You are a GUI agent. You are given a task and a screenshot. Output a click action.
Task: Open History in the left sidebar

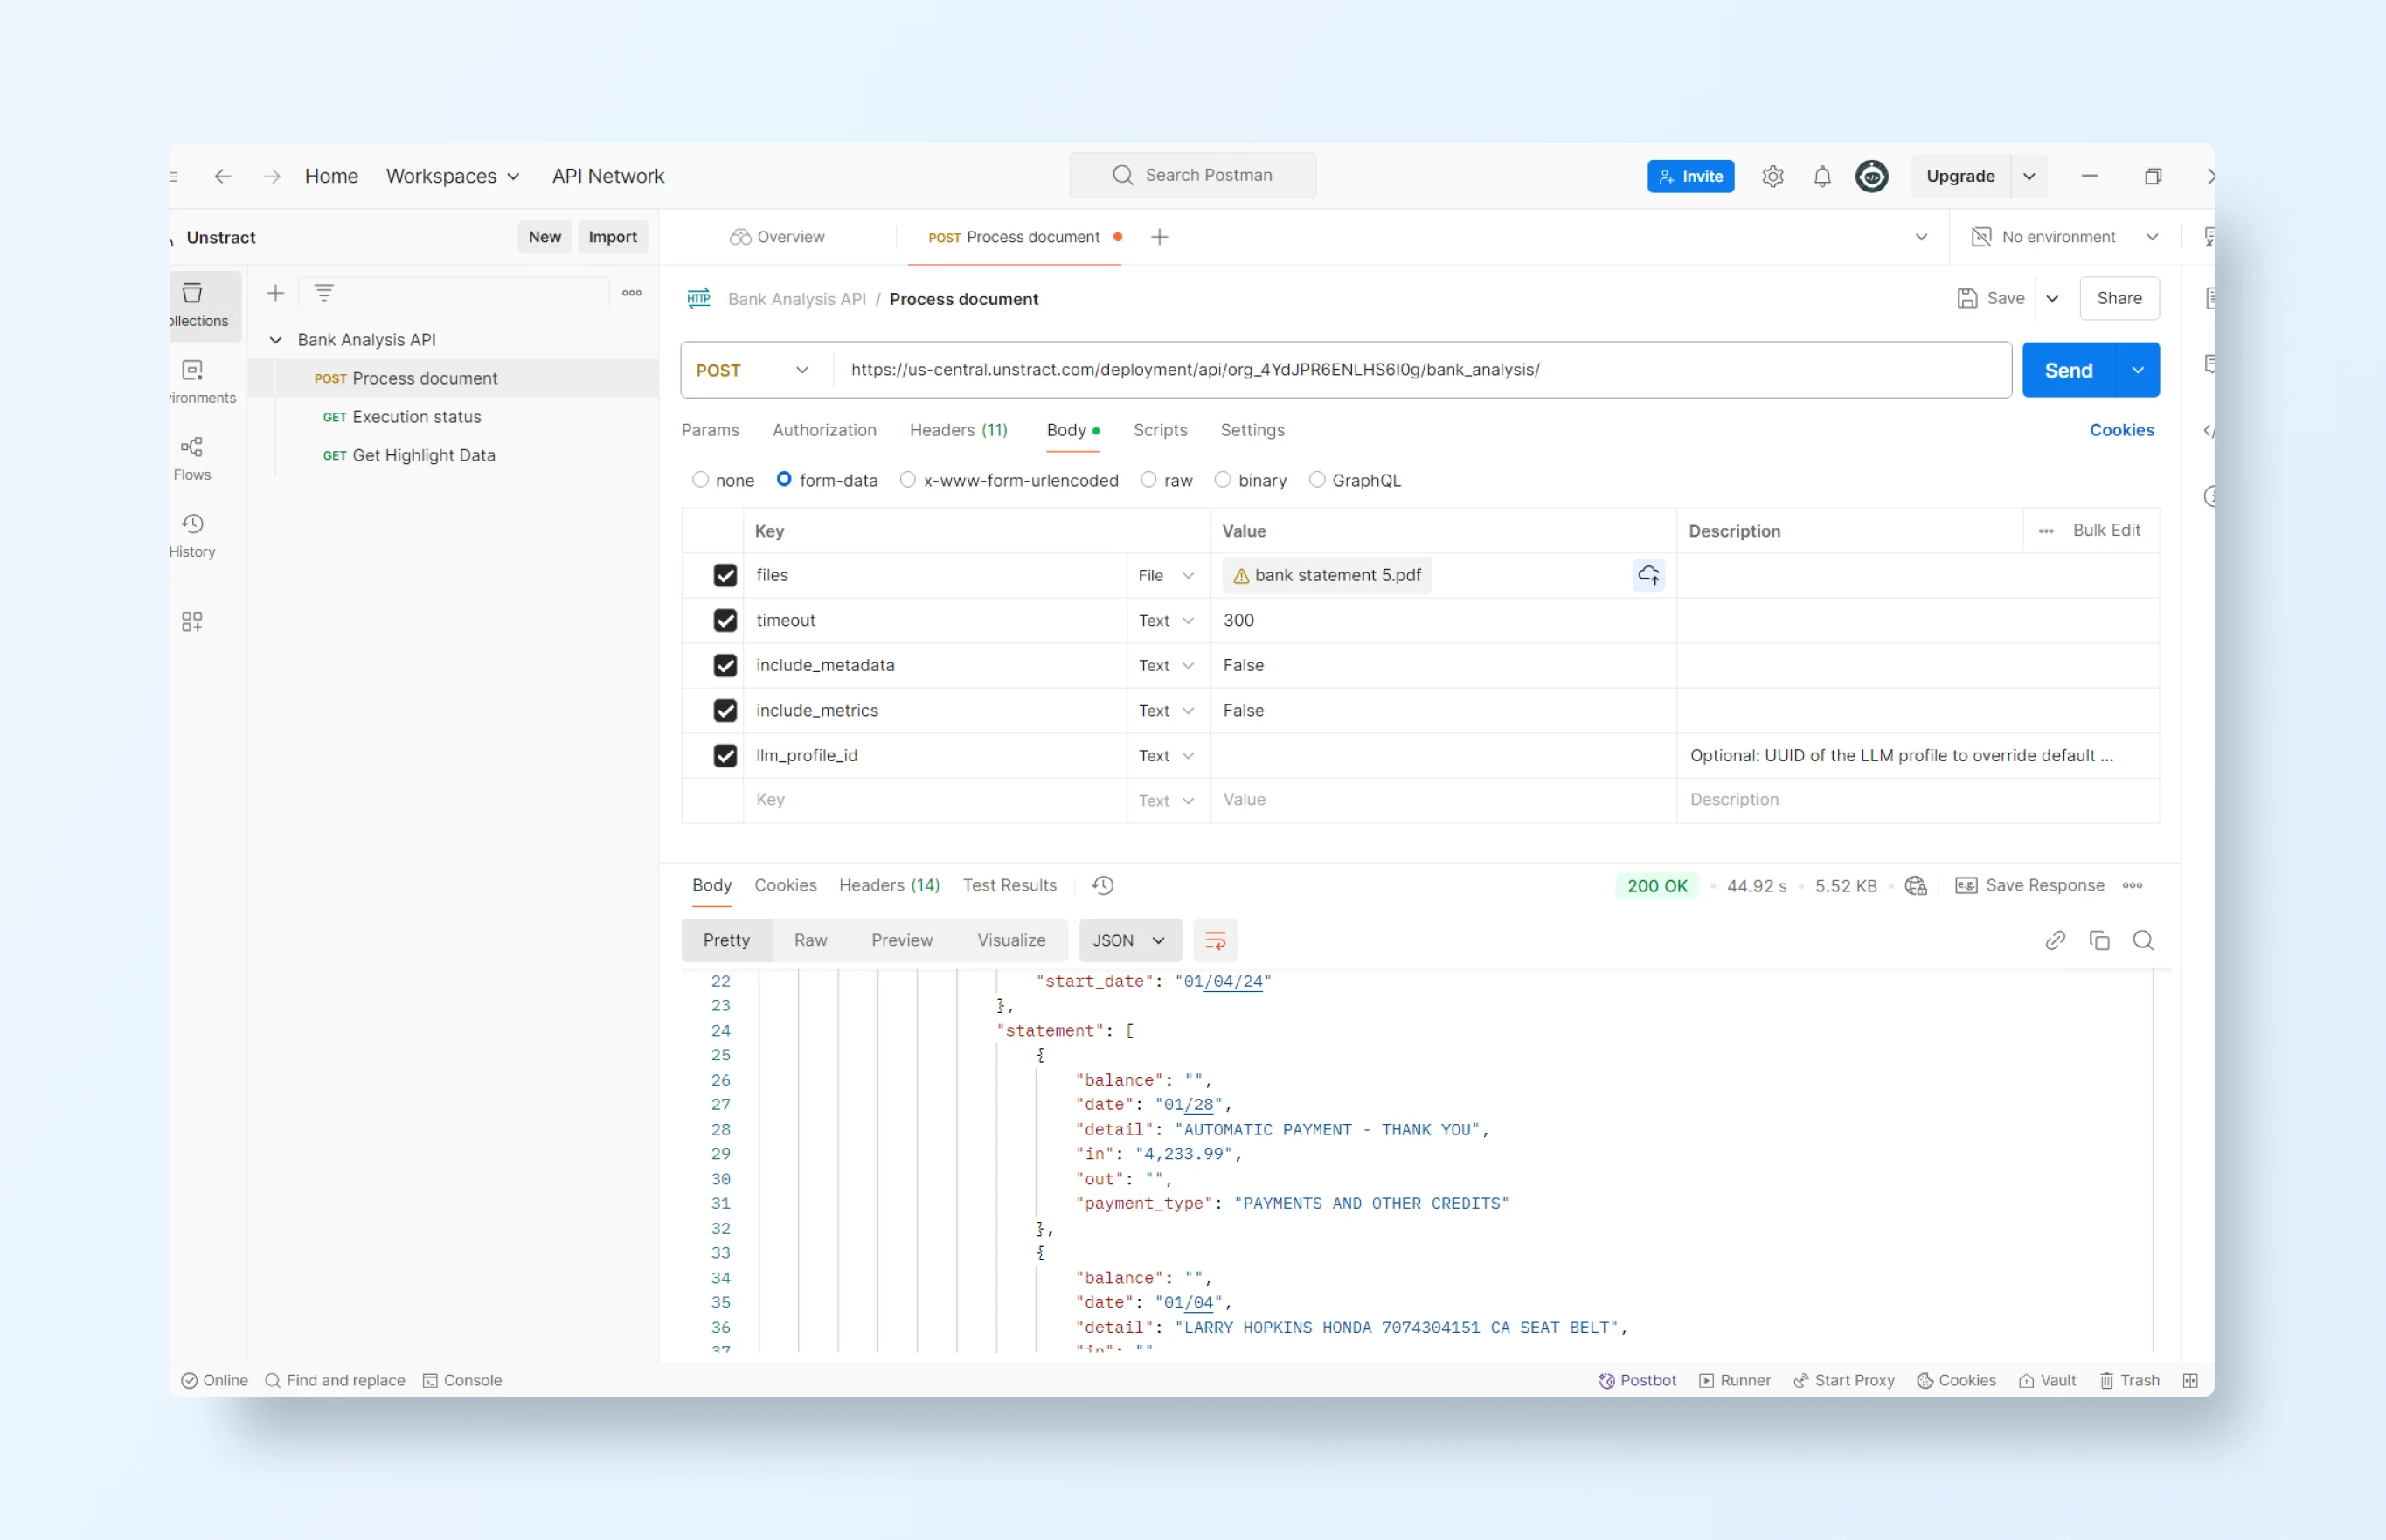point(192,535)
